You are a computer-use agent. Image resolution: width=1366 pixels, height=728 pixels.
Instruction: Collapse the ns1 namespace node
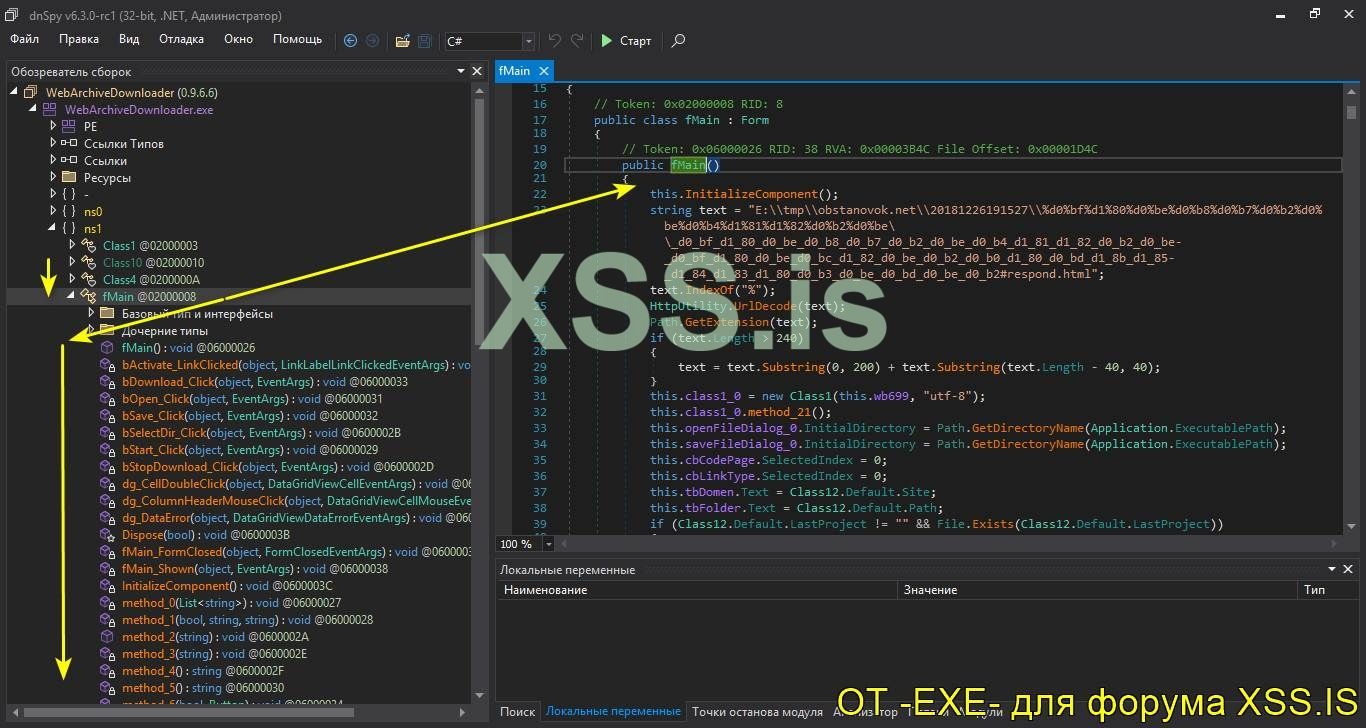click(53, 229)
